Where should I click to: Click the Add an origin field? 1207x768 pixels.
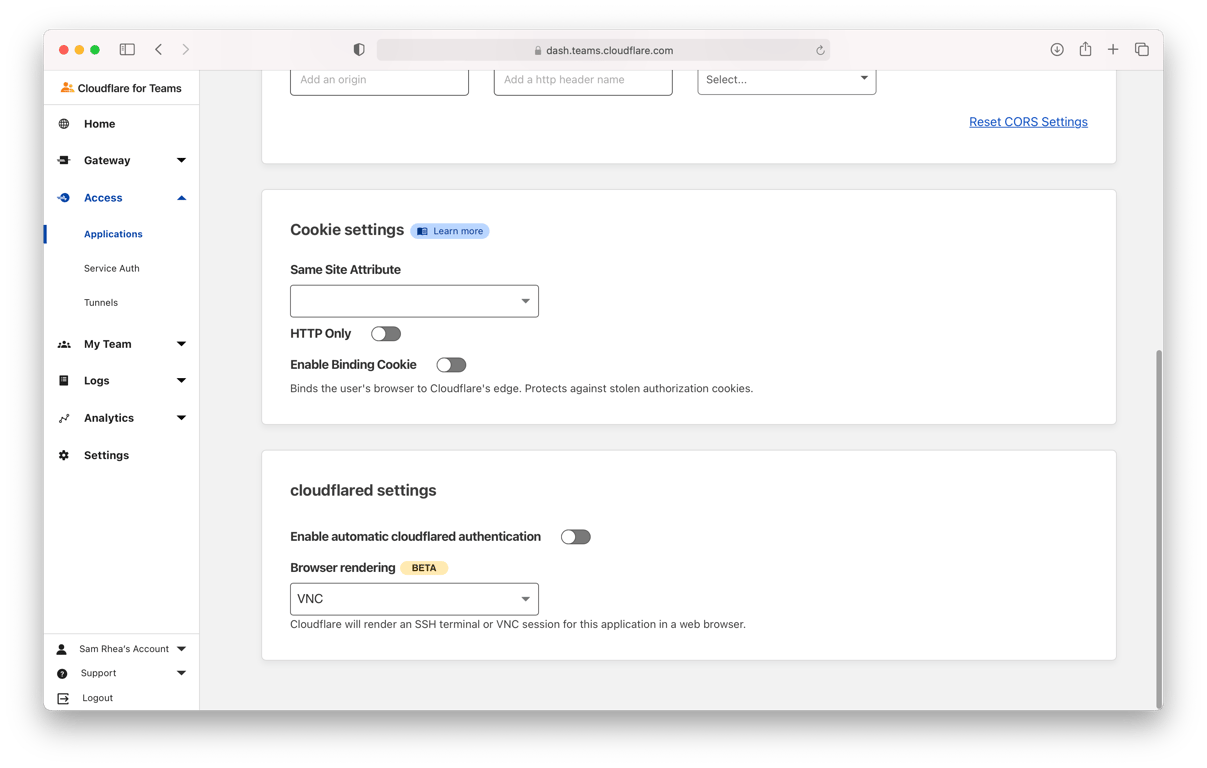coord(379,80)
